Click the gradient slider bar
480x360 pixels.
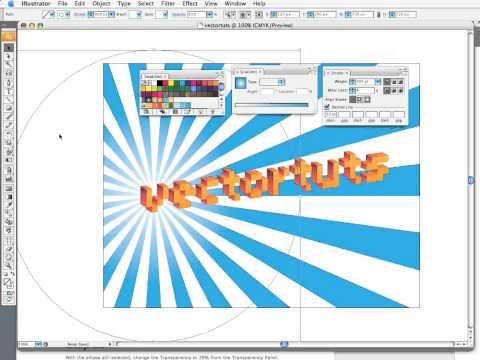pyautogui.click(x=271, y=105)
